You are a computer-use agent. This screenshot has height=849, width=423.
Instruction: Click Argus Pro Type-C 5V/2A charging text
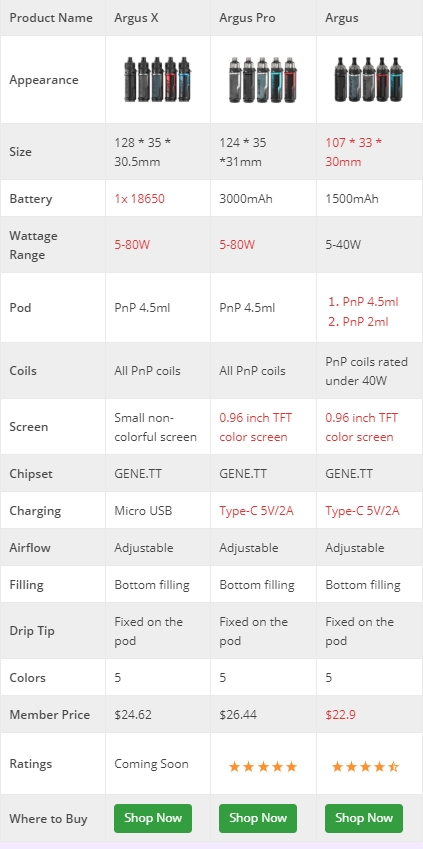(256, 511)
